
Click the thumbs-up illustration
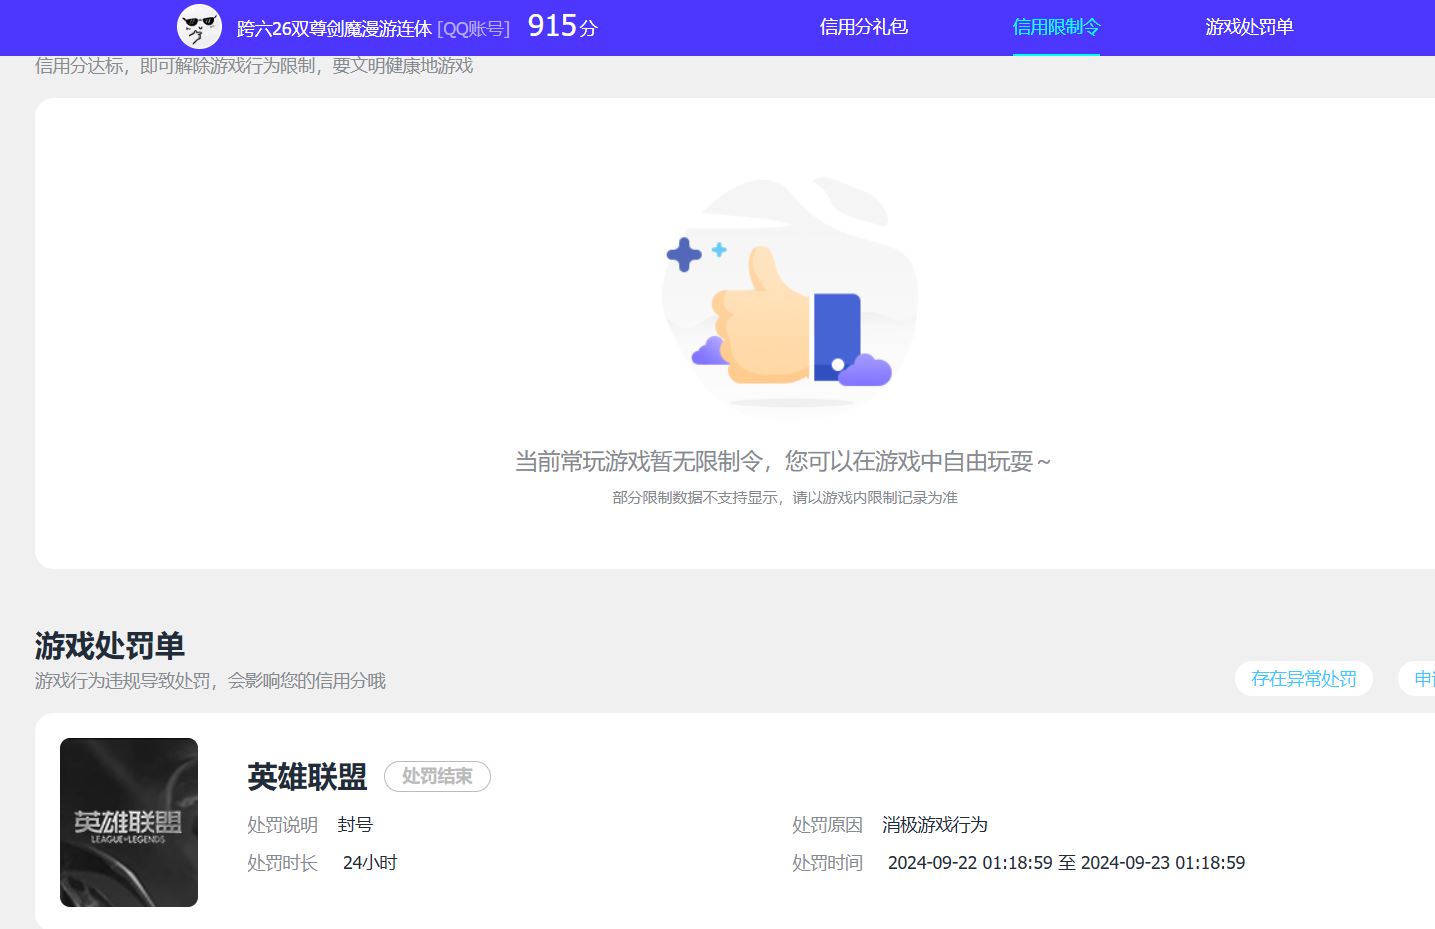tap(789, 296)
